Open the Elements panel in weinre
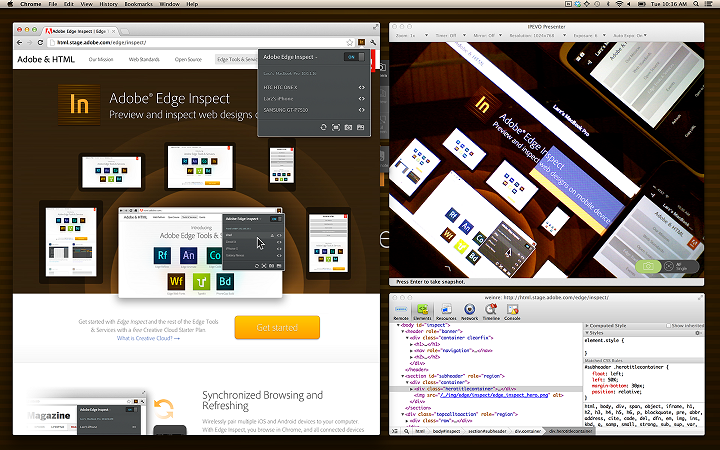This screenshot has height=450, width=720. [422, 312]
